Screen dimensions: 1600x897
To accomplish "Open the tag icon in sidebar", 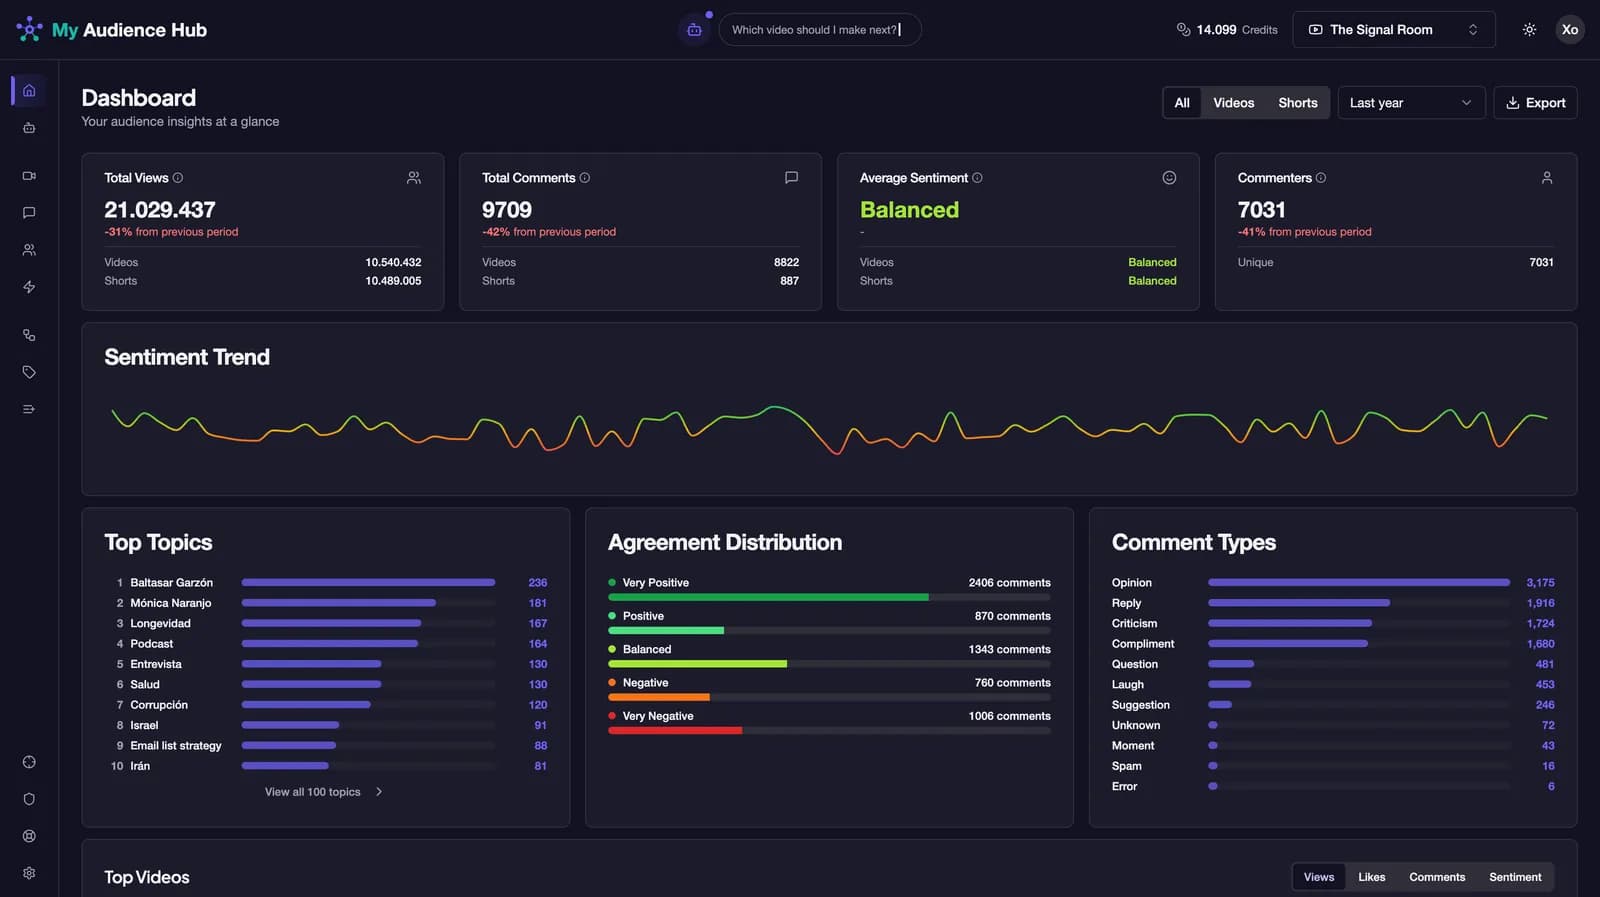I will coord(29,372).
